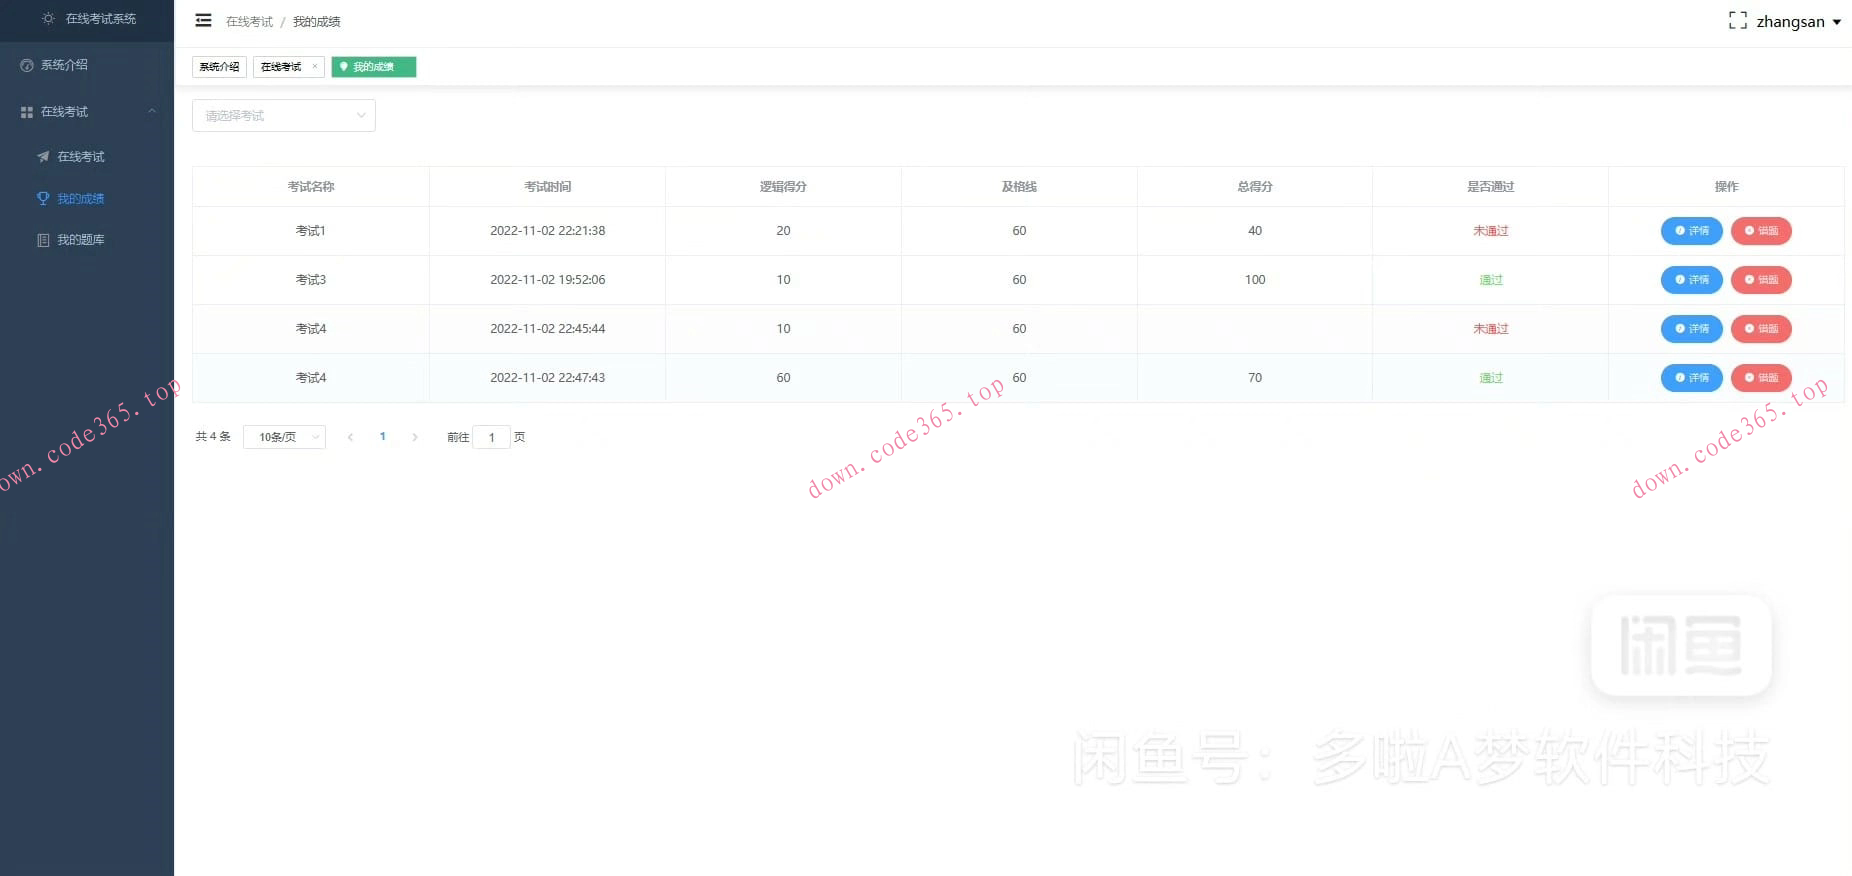The height and width of the screenshot is (876, 1852).
Task: Open the 请选择考试 exam selector
Action: point(284,115)
